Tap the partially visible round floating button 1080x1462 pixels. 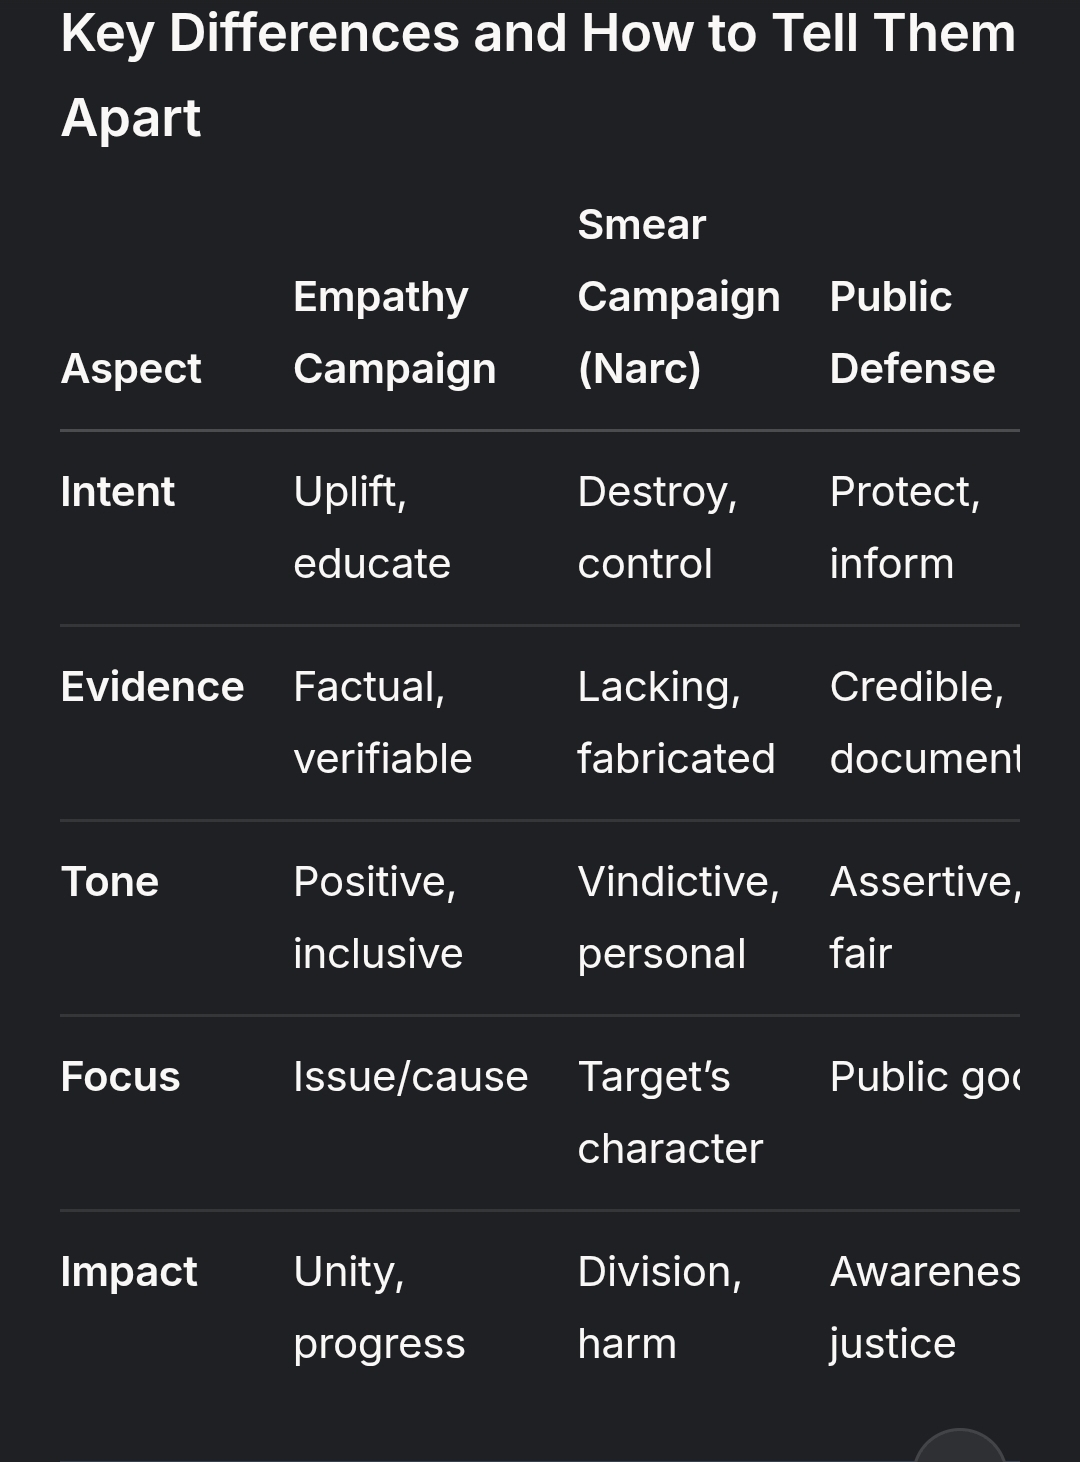[x=959, y=1448]
